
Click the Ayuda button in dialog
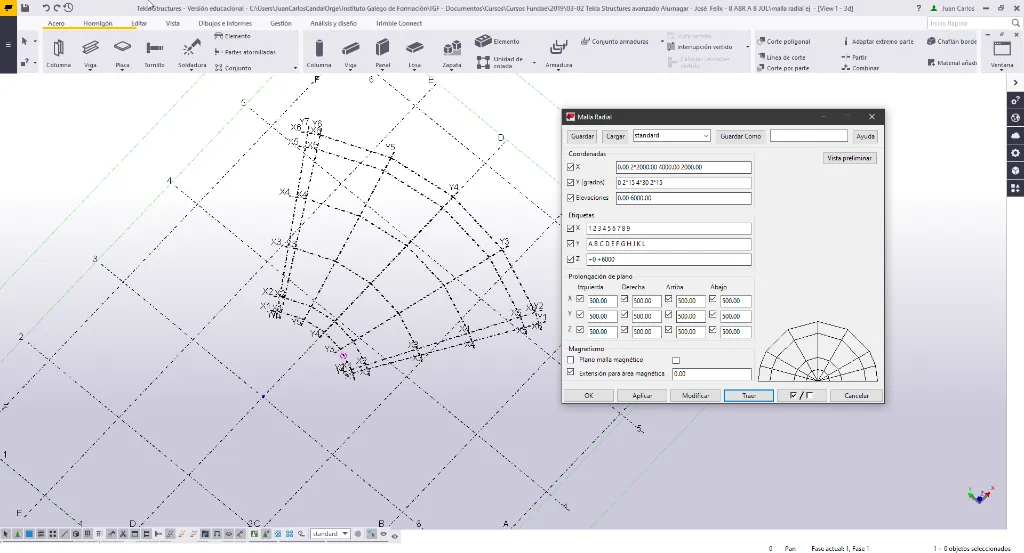click(865, 136)
